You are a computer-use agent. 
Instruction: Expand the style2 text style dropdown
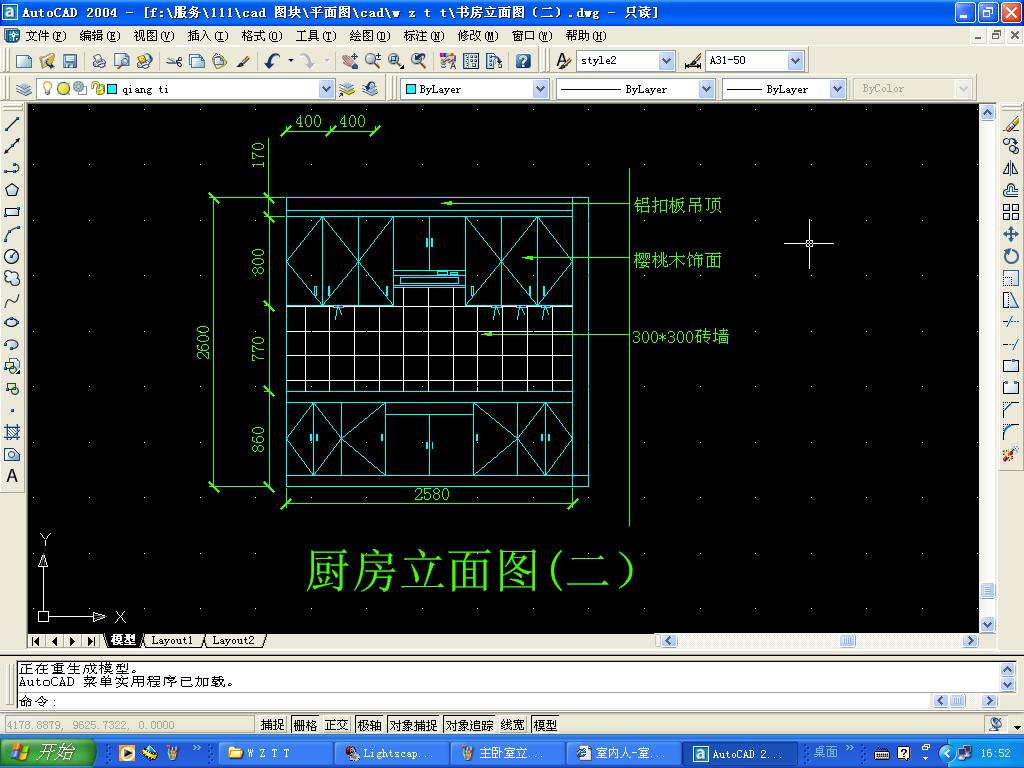[x=666, y=61]
